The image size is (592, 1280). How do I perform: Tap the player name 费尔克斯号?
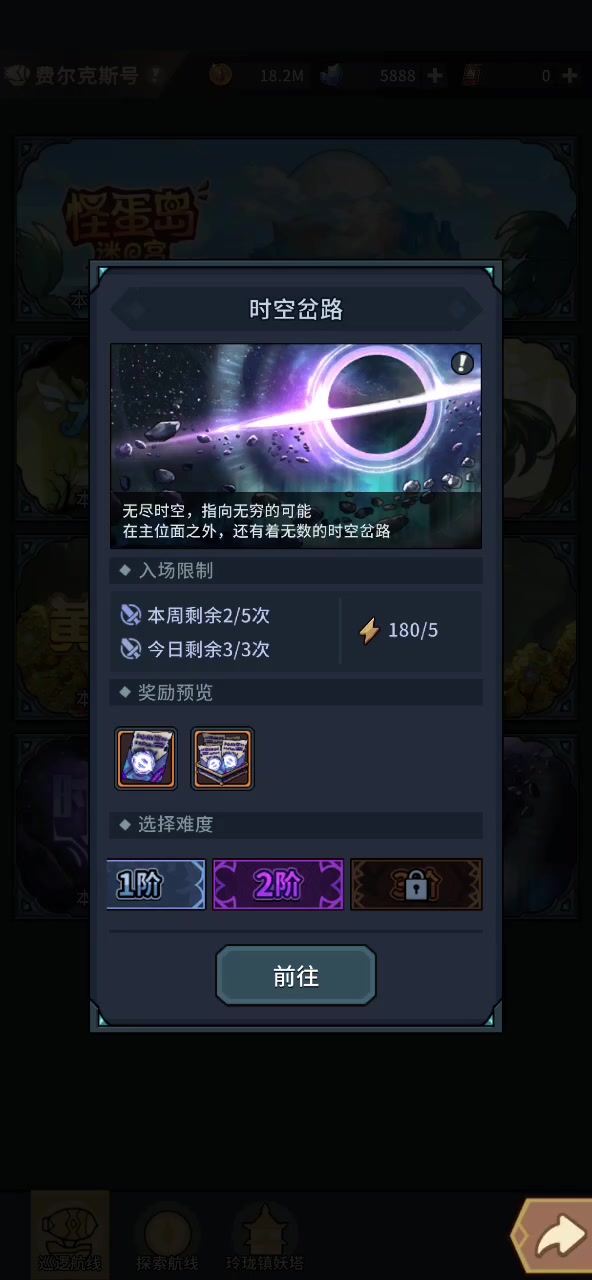[87, 75]
